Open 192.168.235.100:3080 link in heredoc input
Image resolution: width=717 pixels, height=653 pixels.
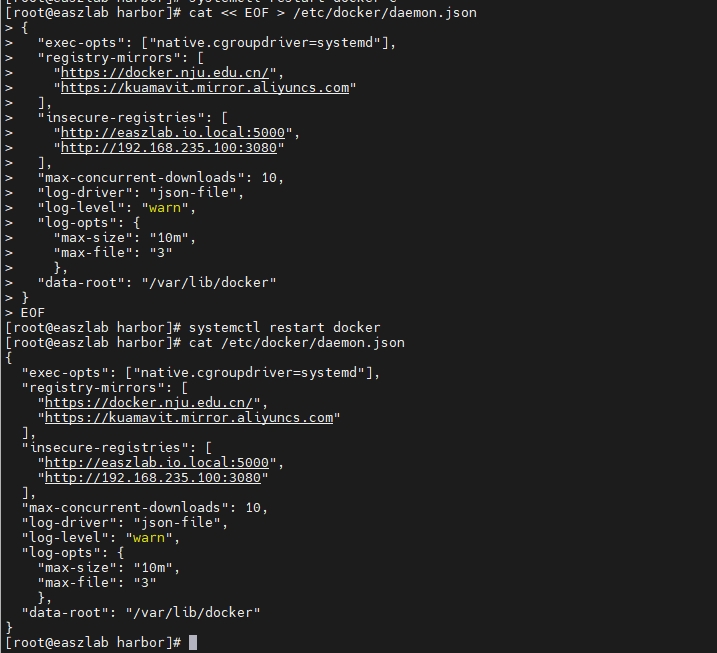(x=172, y=148)
